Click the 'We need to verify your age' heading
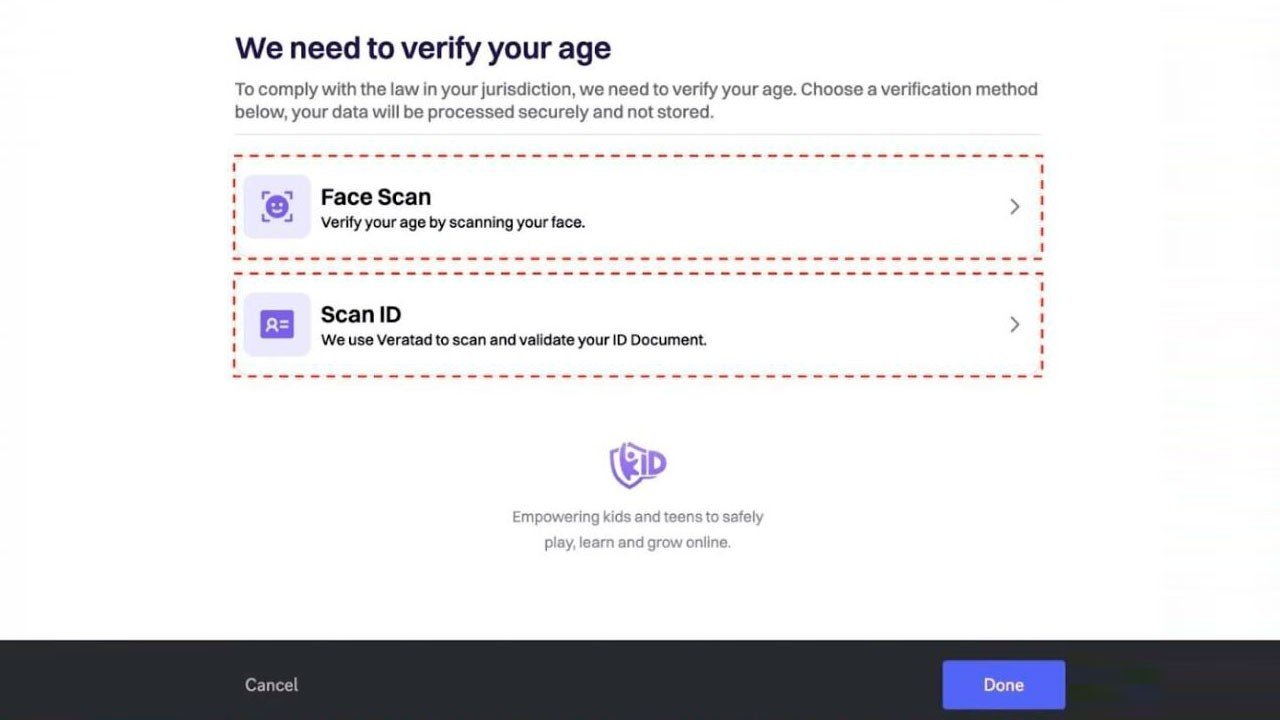The image size is (1280, 720). [x=423, y=48]
